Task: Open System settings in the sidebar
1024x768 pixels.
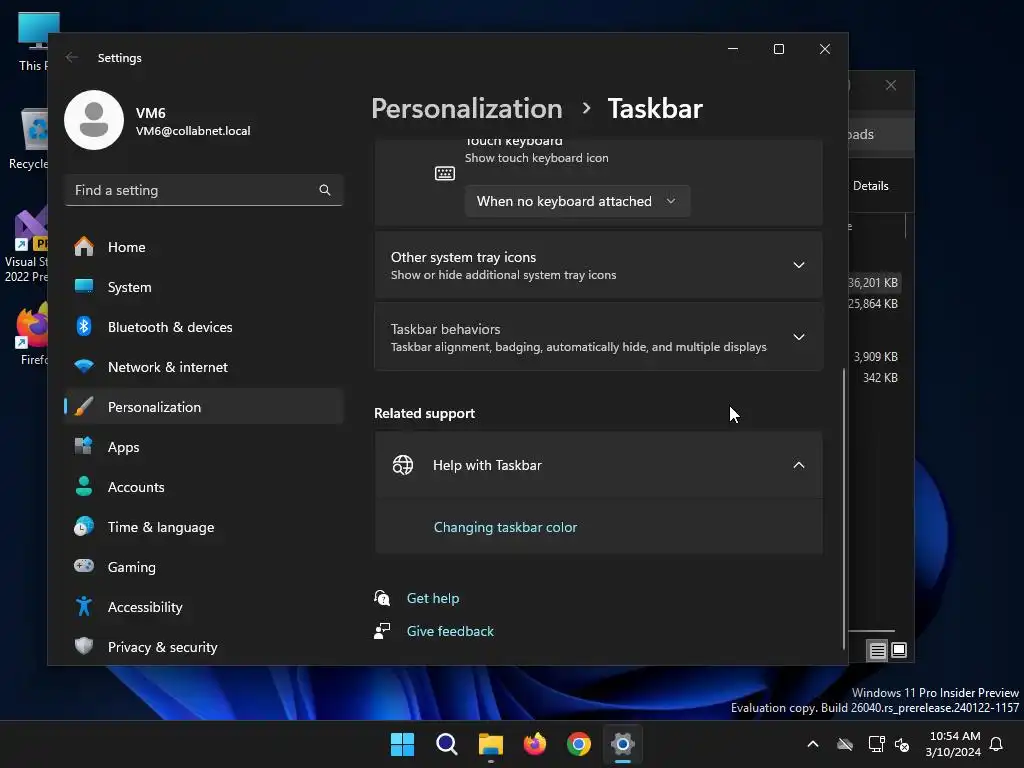Action: [204, 287]
